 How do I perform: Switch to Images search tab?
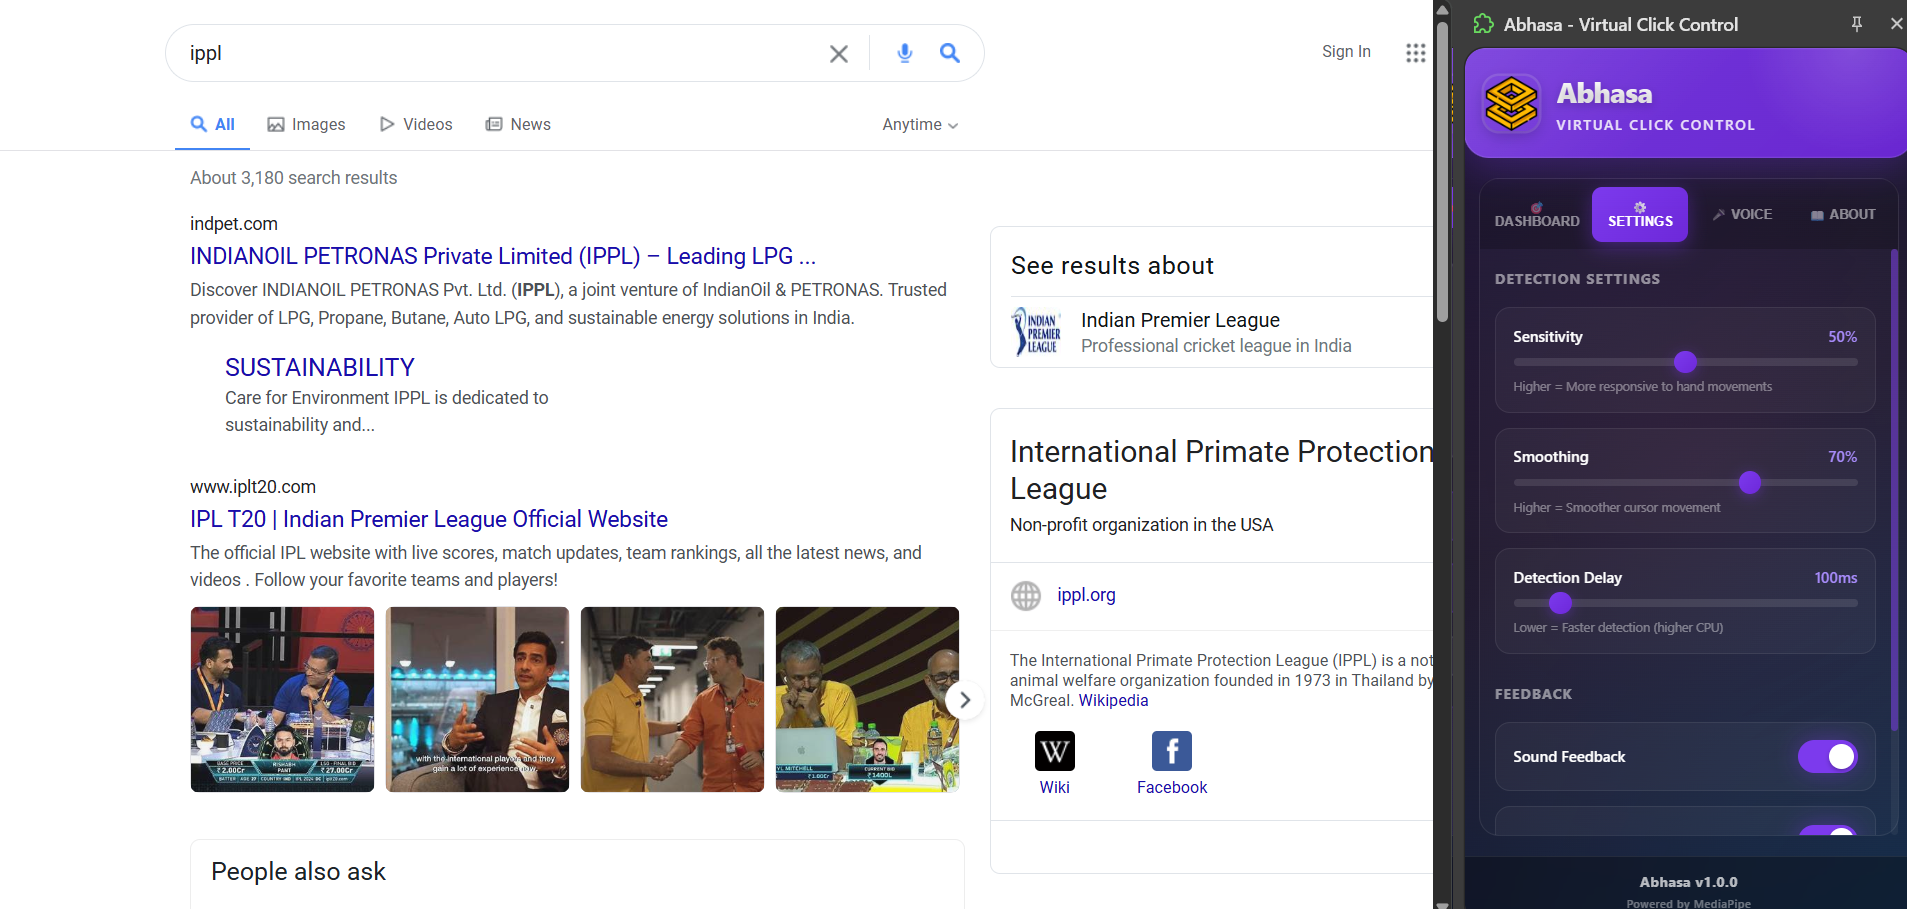point(306,125)
